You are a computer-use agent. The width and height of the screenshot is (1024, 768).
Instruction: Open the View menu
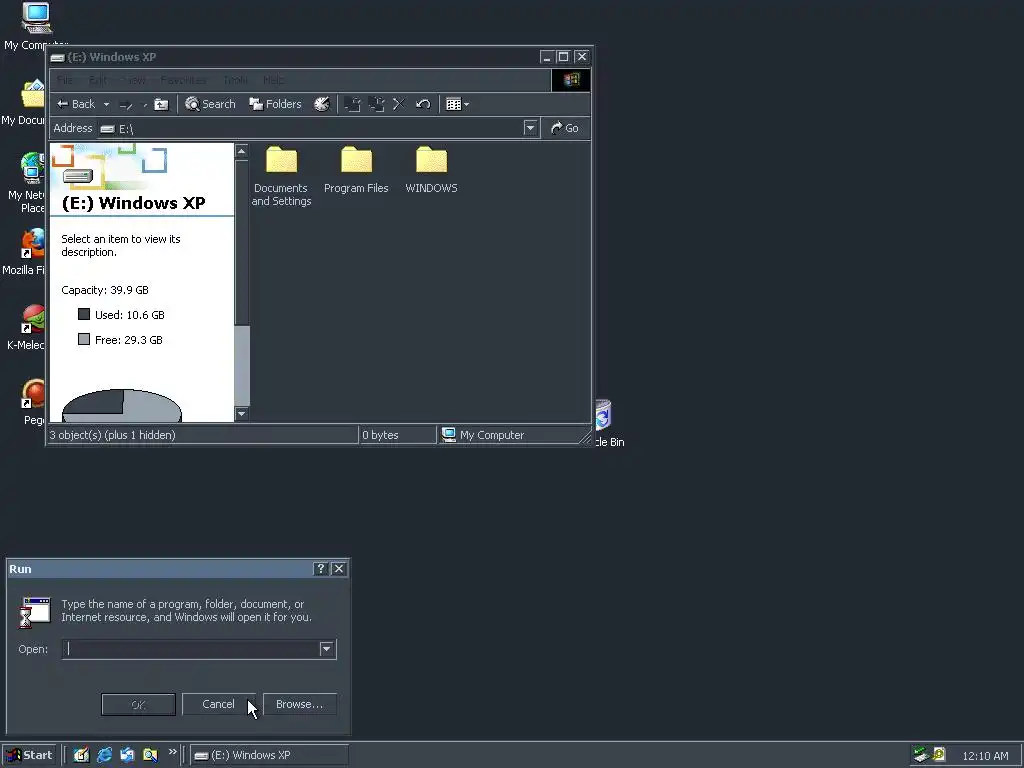134,80
